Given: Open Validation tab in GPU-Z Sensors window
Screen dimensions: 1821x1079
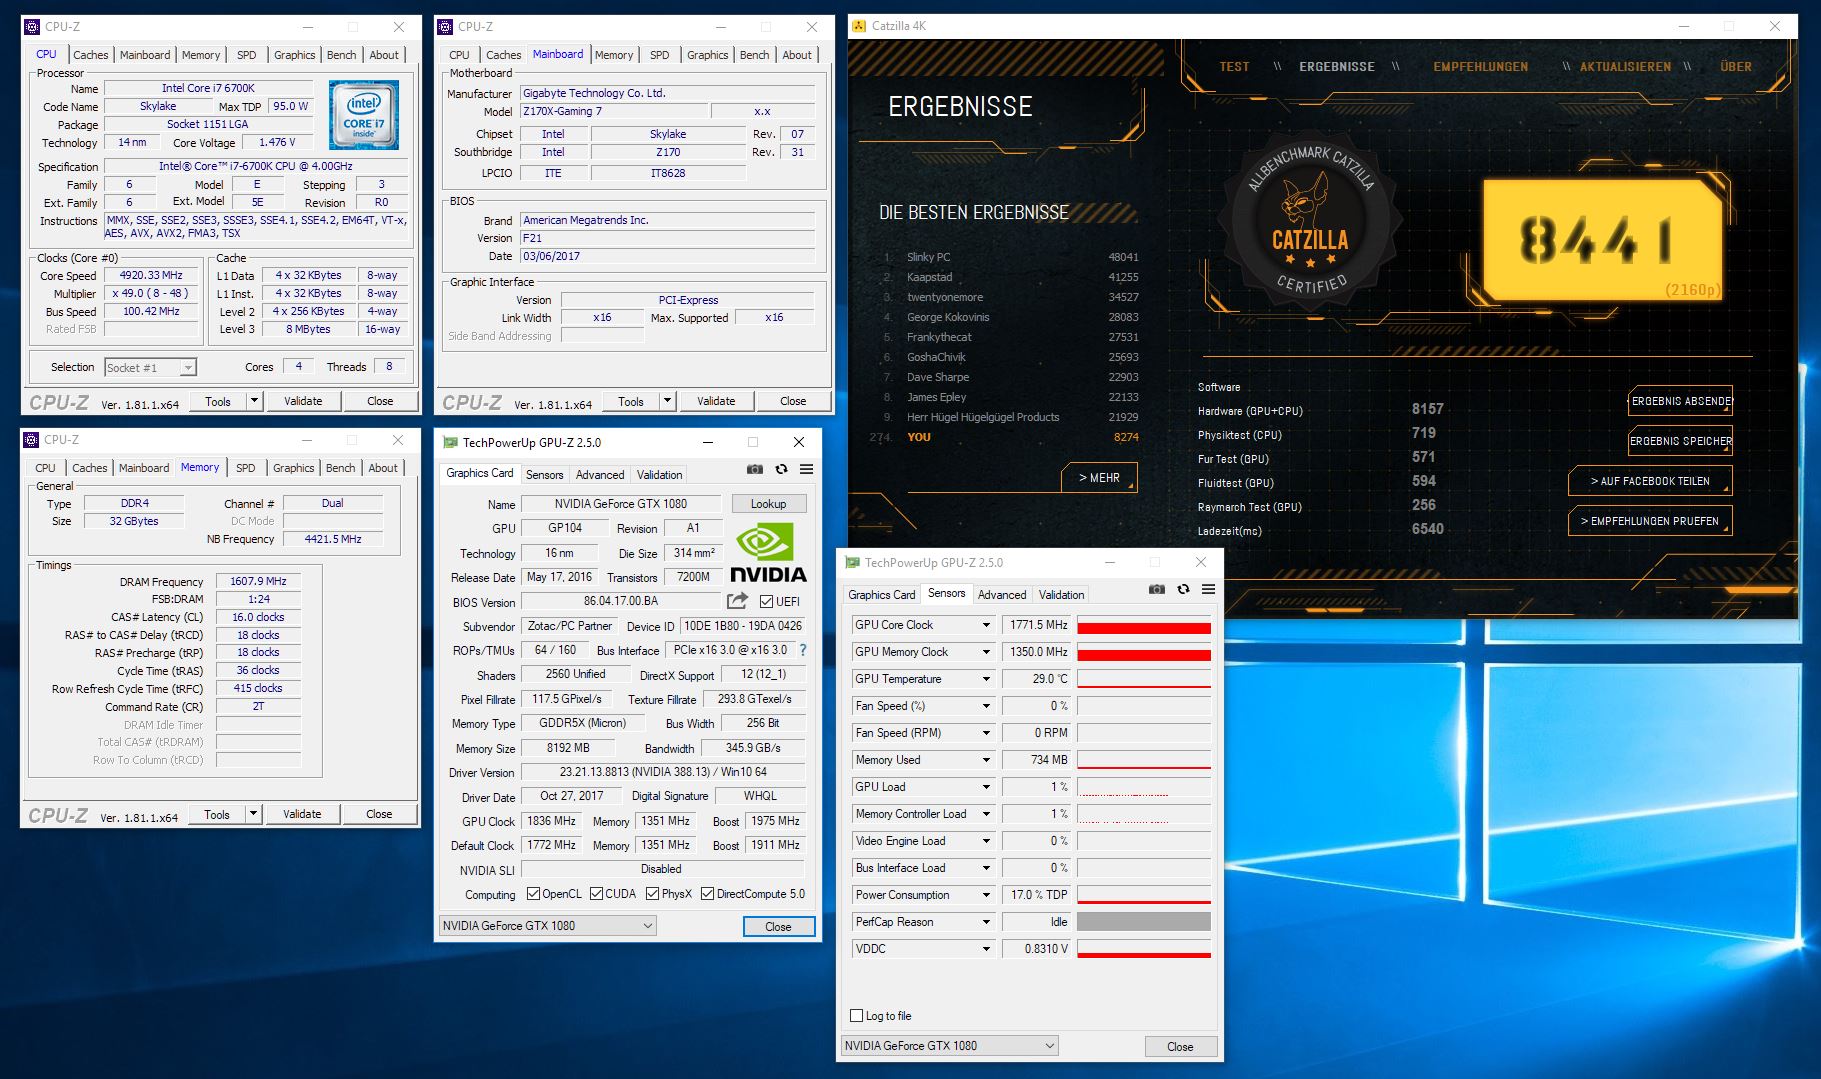Looking at the screenshot, I should 1061,595.
